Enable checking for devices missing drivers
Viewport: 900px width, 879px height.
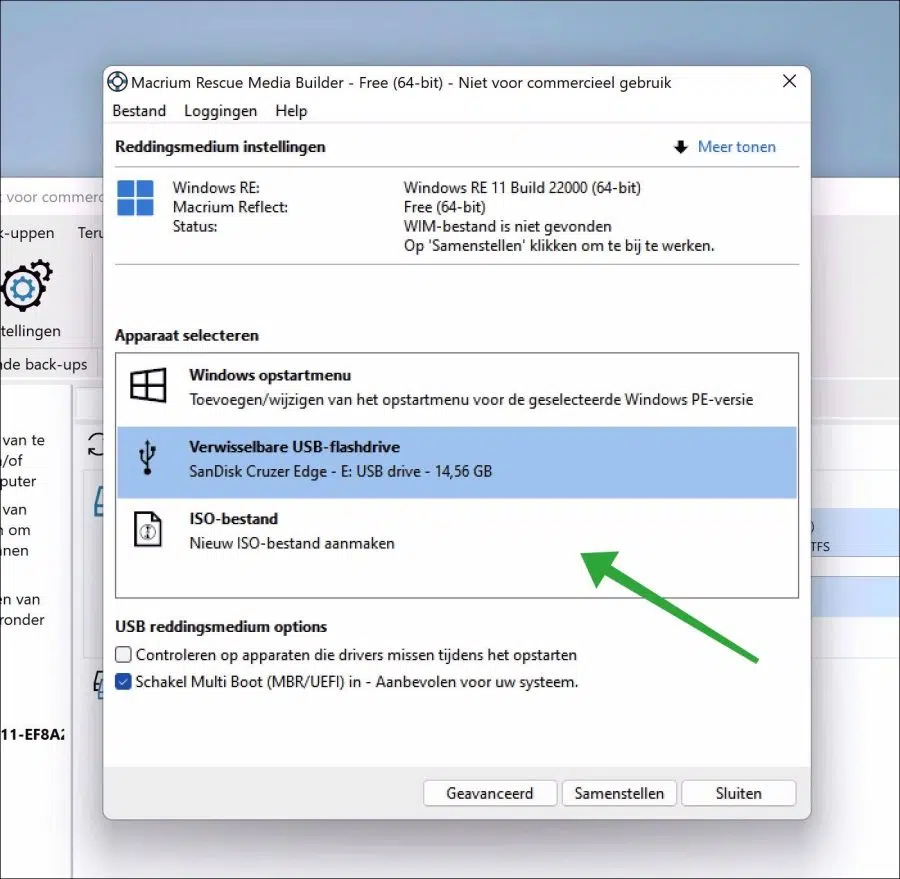(x=123, y=655)
